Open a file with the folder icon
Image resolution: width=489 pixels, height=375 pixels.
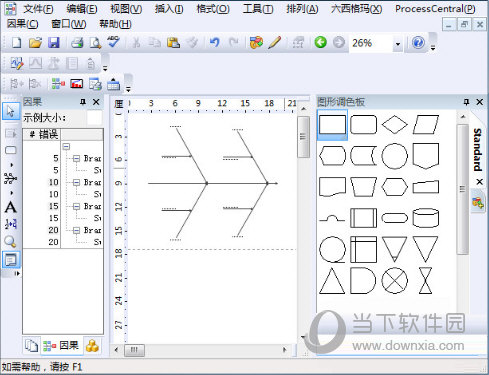point(35,43)
